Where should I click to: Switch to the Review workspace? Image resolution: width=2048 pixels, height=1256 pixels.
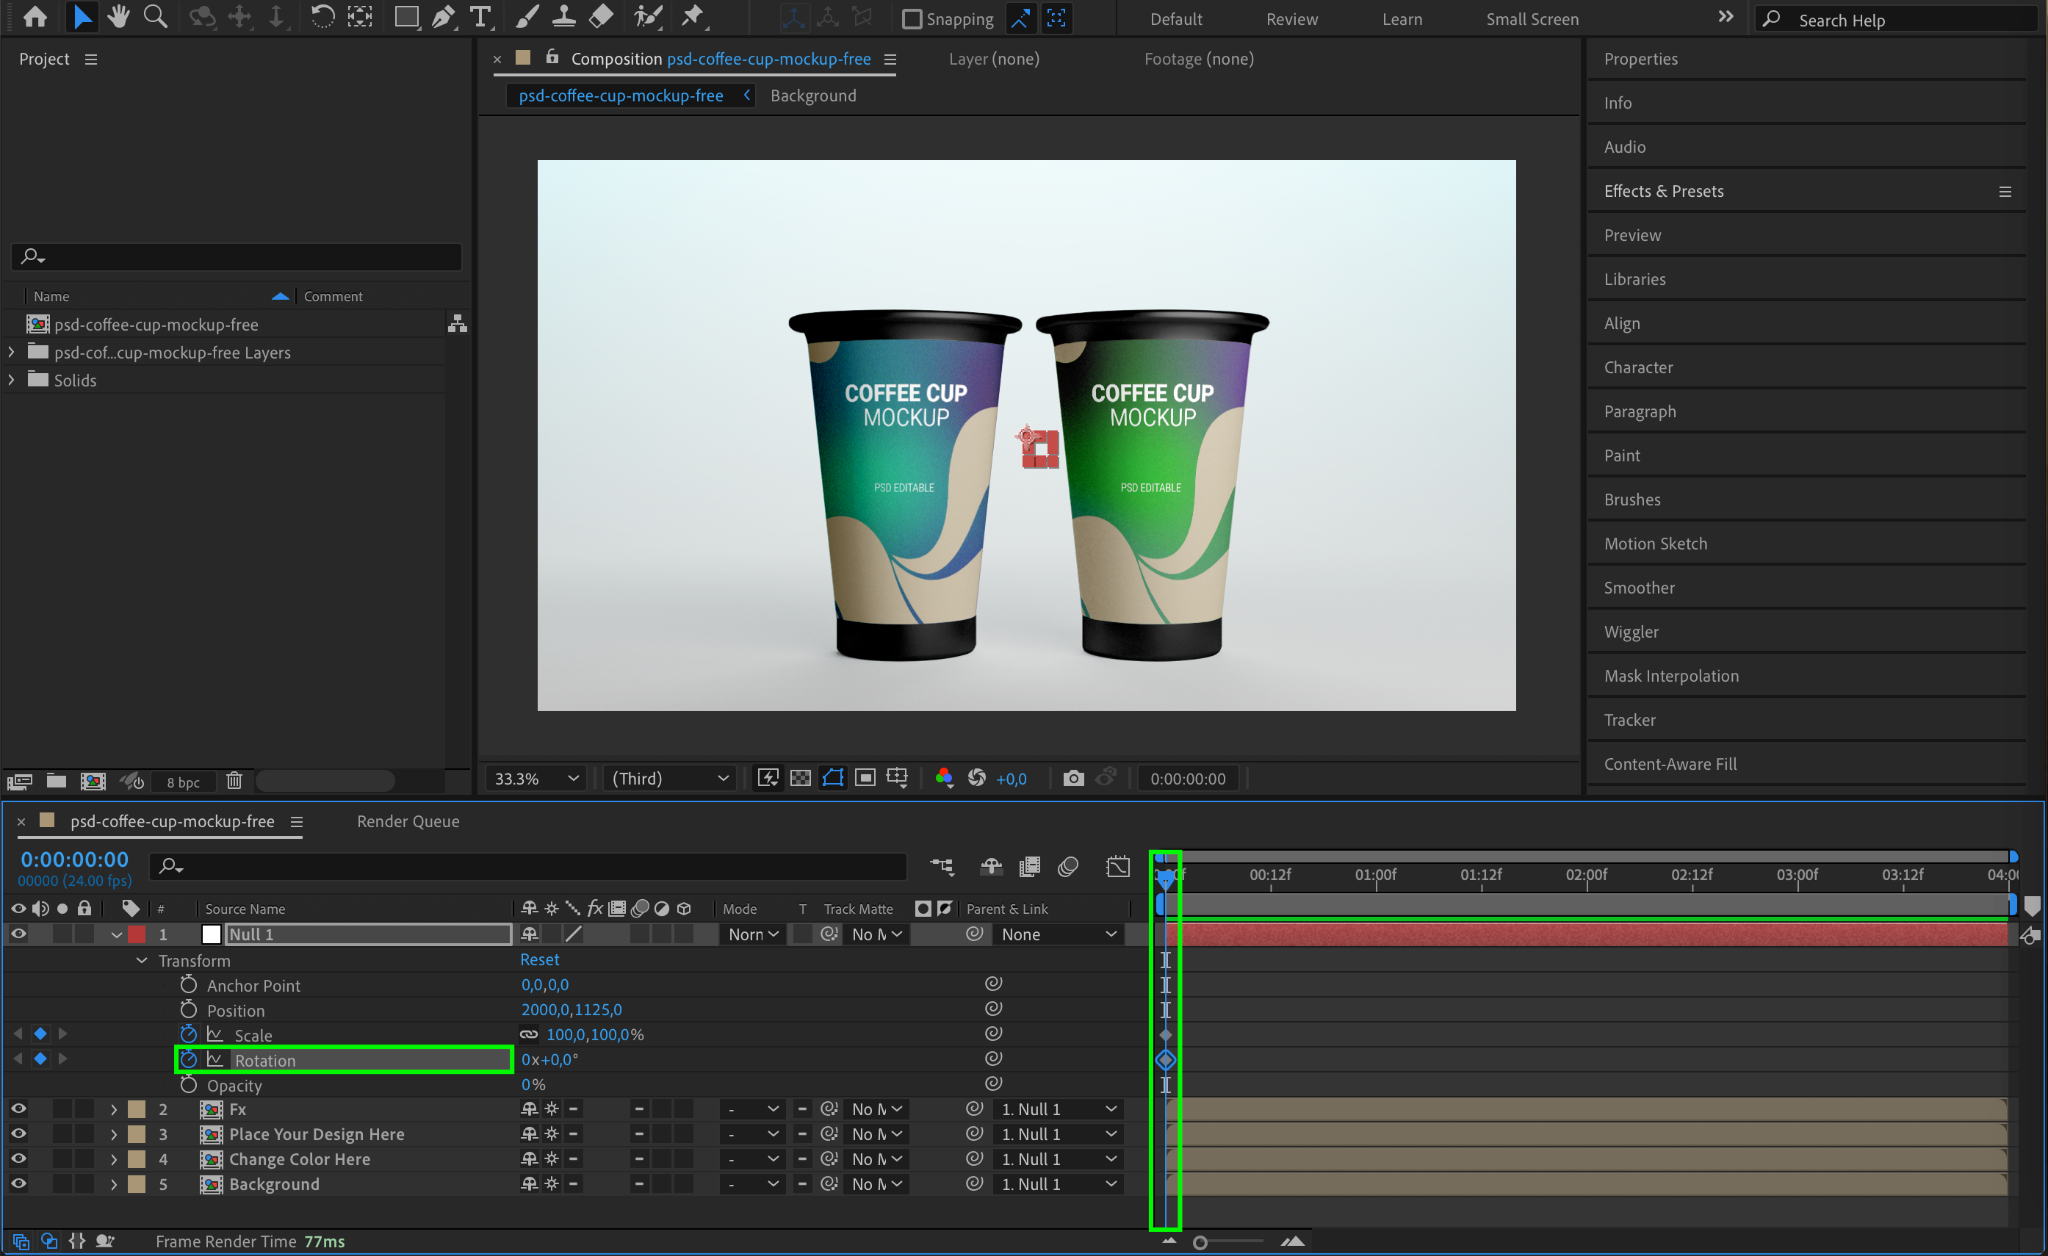(1291, 19)
